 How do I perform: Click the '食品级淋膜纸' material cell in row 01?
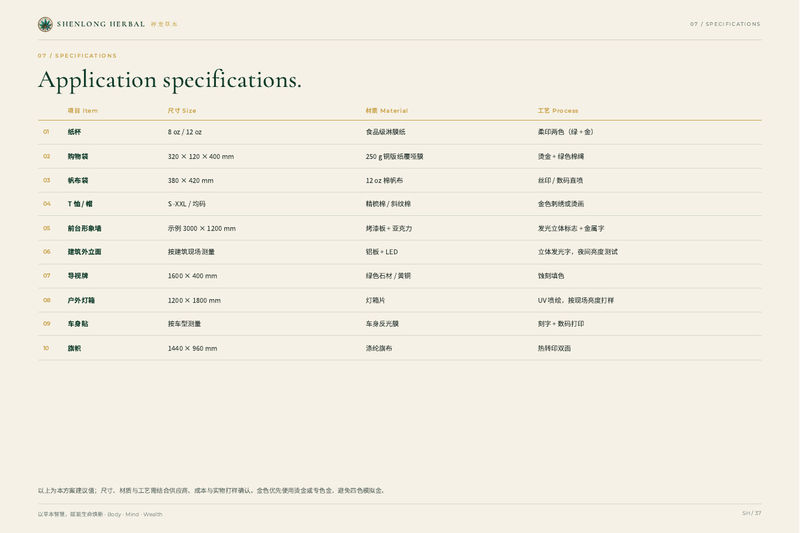click(x=385, y=132)
